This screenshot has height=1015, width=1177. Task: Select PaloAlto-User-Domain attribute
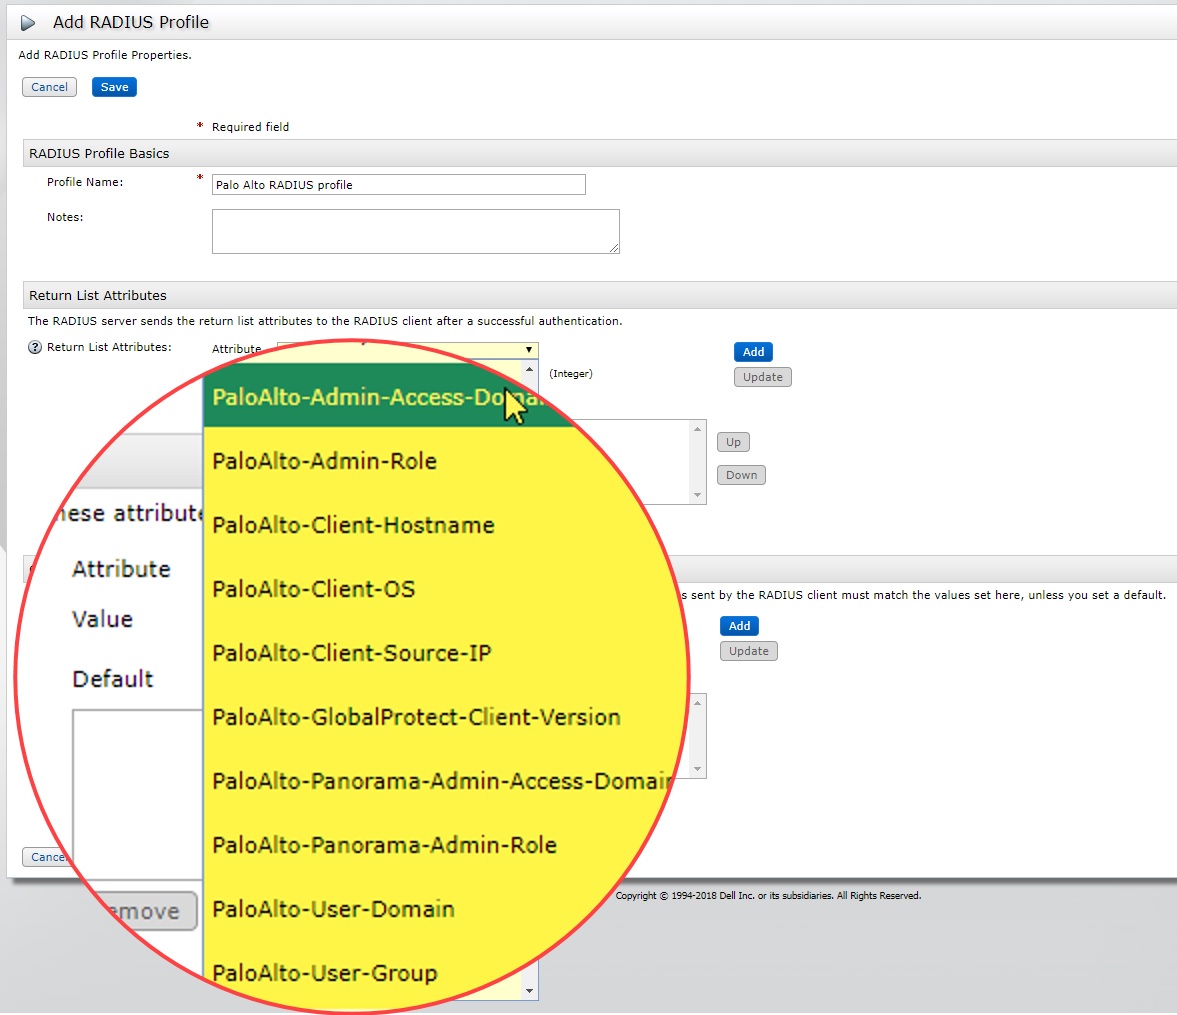(333, 909)
